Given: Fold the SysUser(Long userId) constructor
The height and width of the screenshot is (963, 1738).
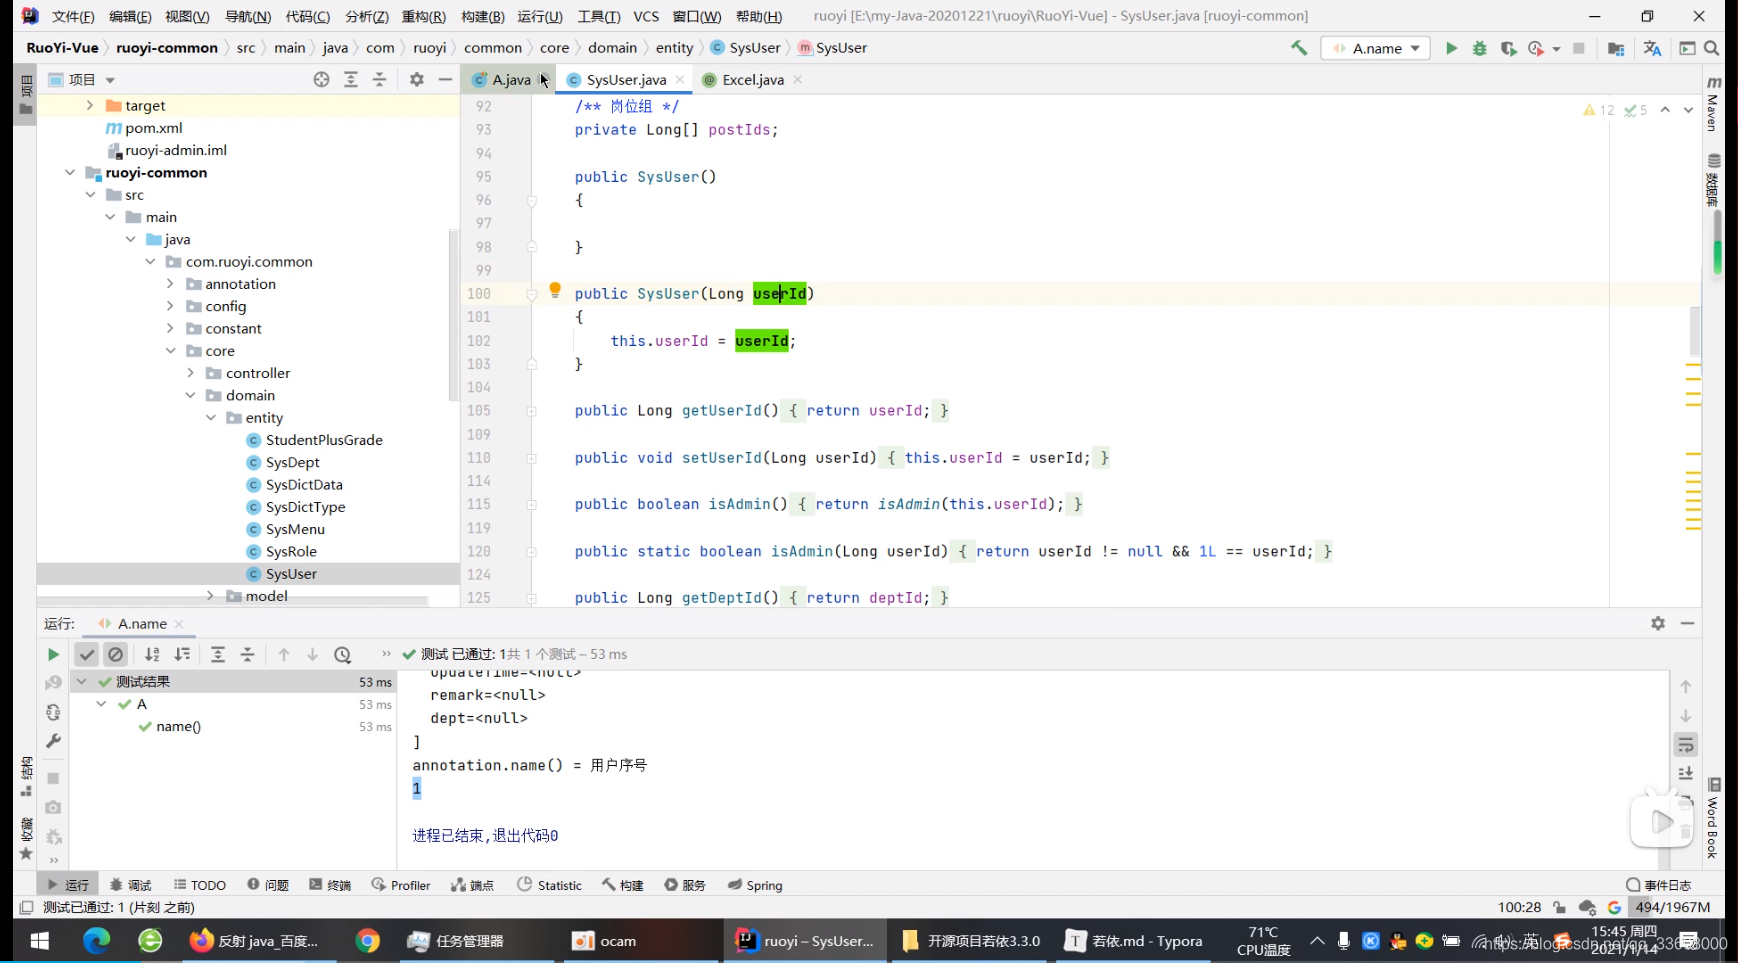Looking at the screenshot, I should (532, 294).
